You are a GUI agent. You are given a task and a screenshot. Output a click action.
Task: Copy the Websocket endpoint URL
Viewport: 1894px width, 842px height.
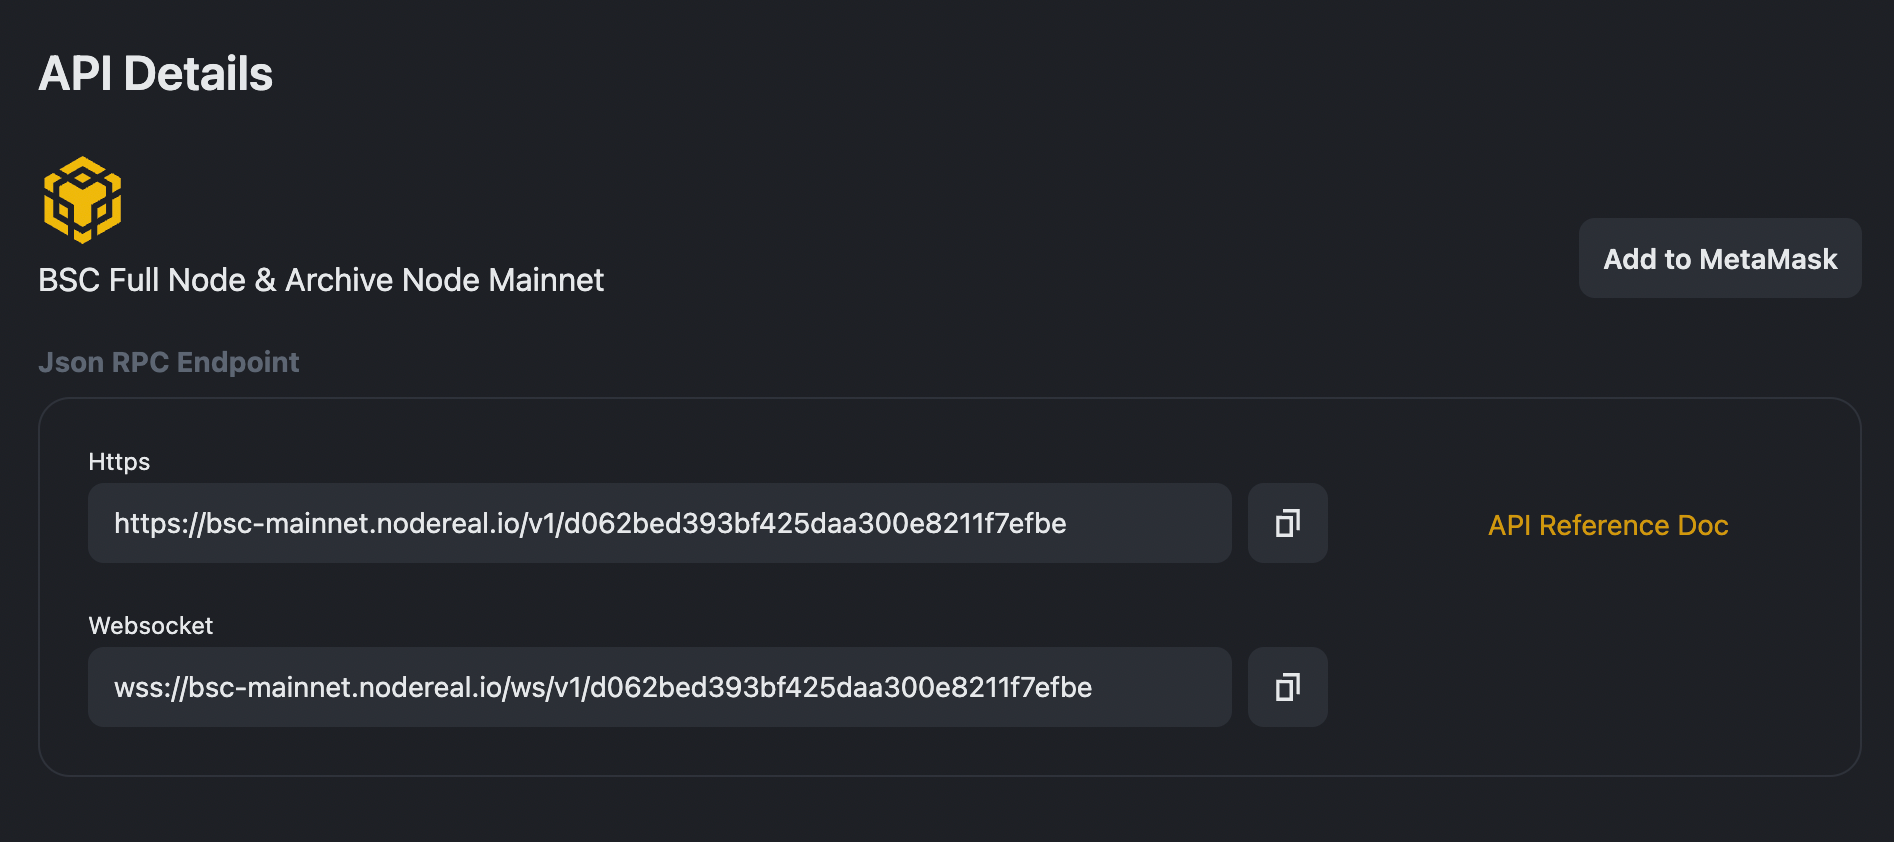(1287, 687)
